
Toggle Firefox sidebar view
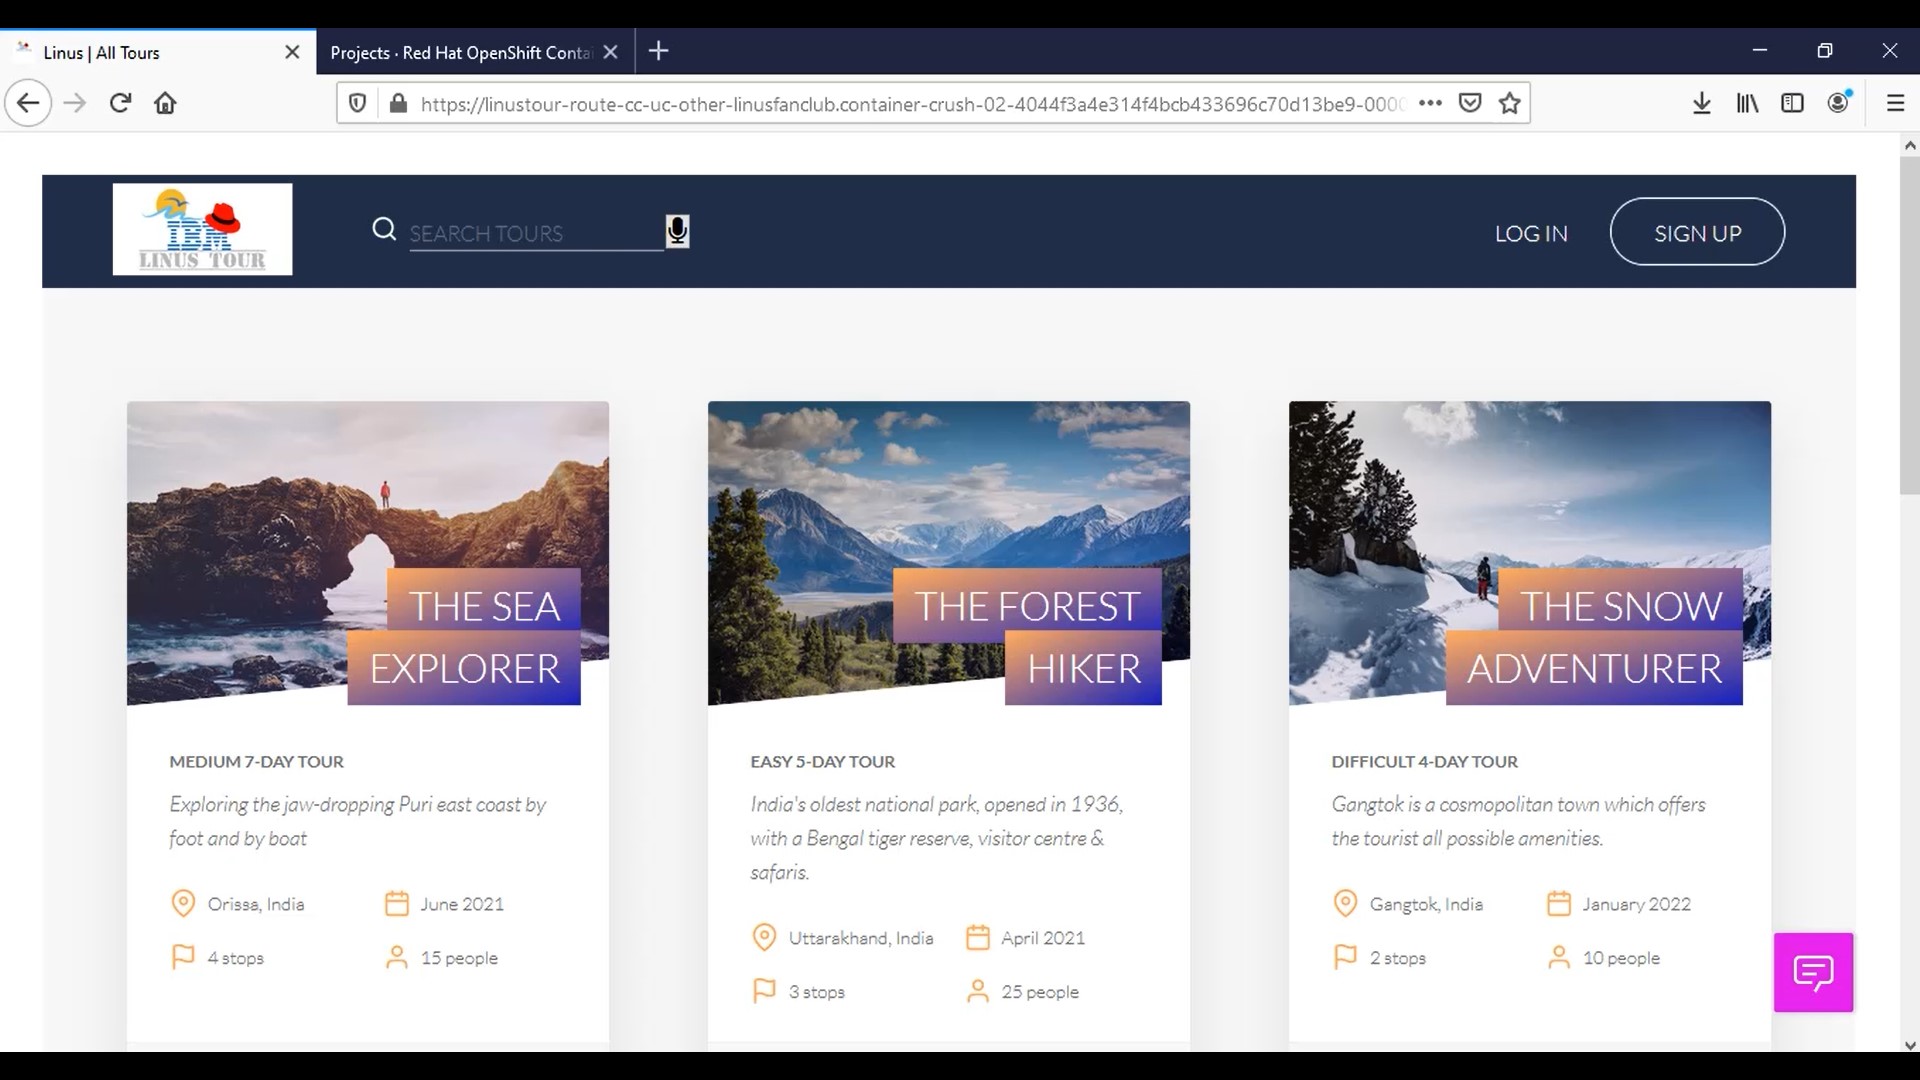point(1792,103)
